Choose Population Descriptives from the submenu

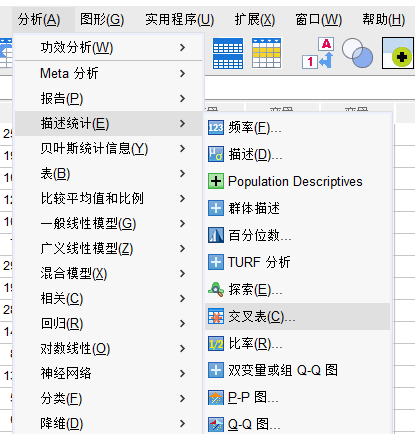[x=297, y=181]
